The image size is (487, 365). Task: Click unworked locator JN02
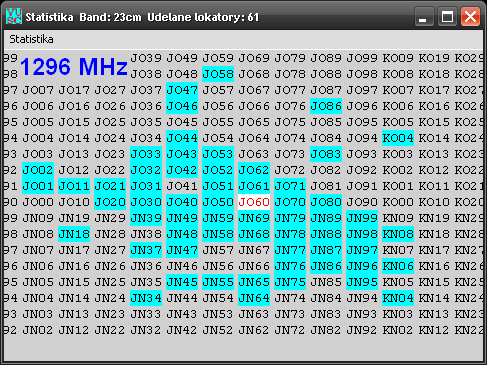(x=38, y=330)
